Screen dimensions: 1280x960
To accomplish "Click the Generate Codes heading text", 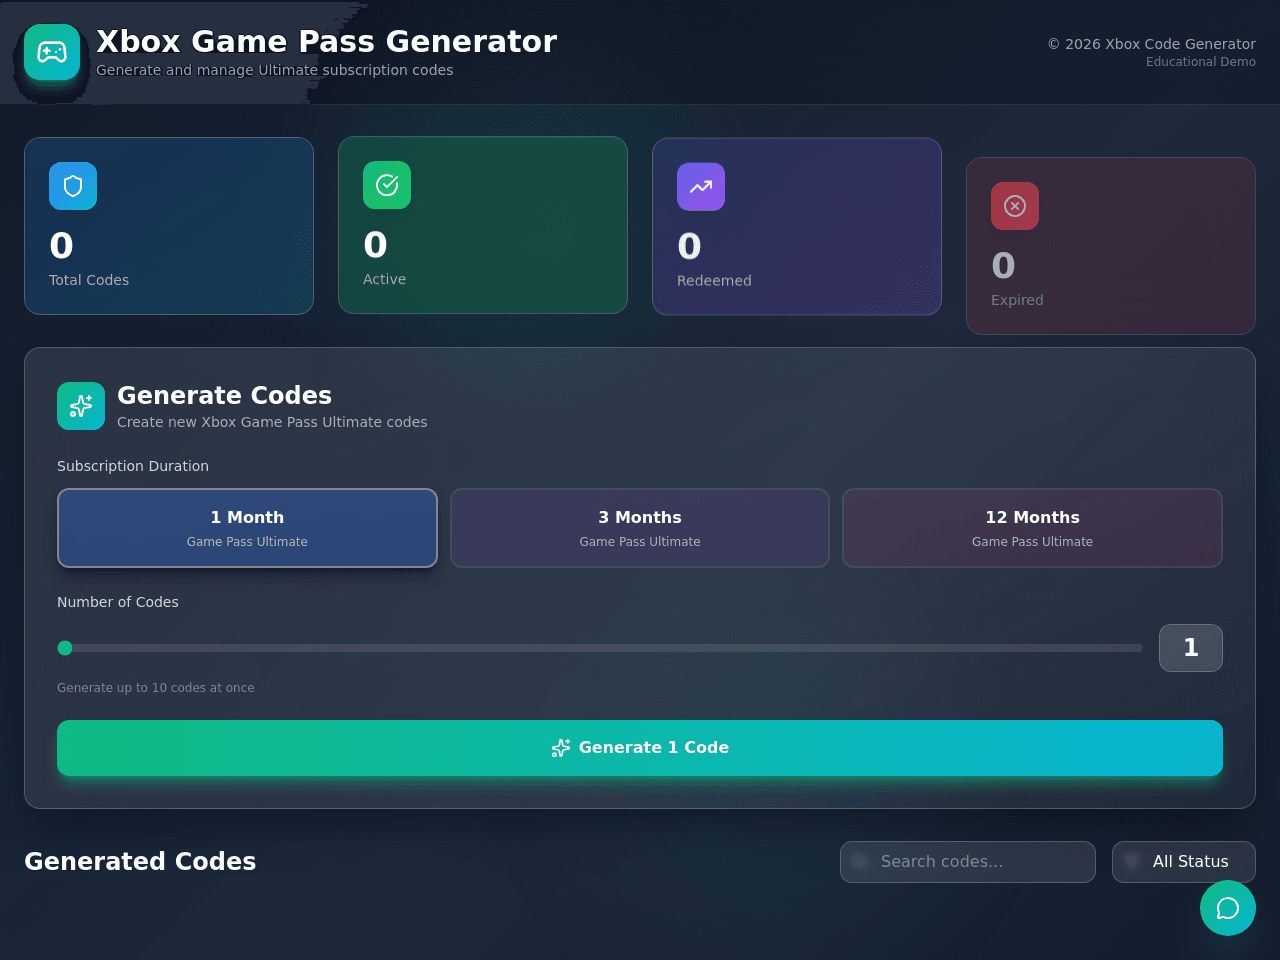I will pos(224,395).
